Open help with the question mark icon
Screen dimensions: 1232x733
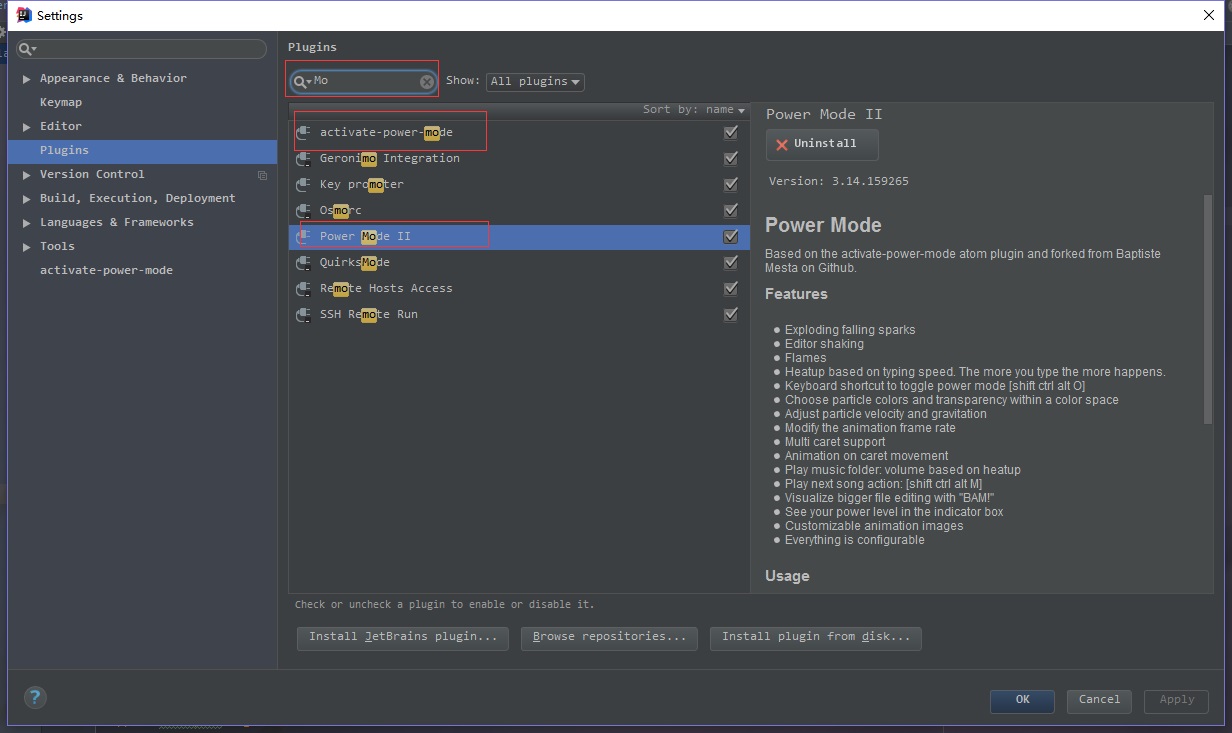(x=35, y=698)
